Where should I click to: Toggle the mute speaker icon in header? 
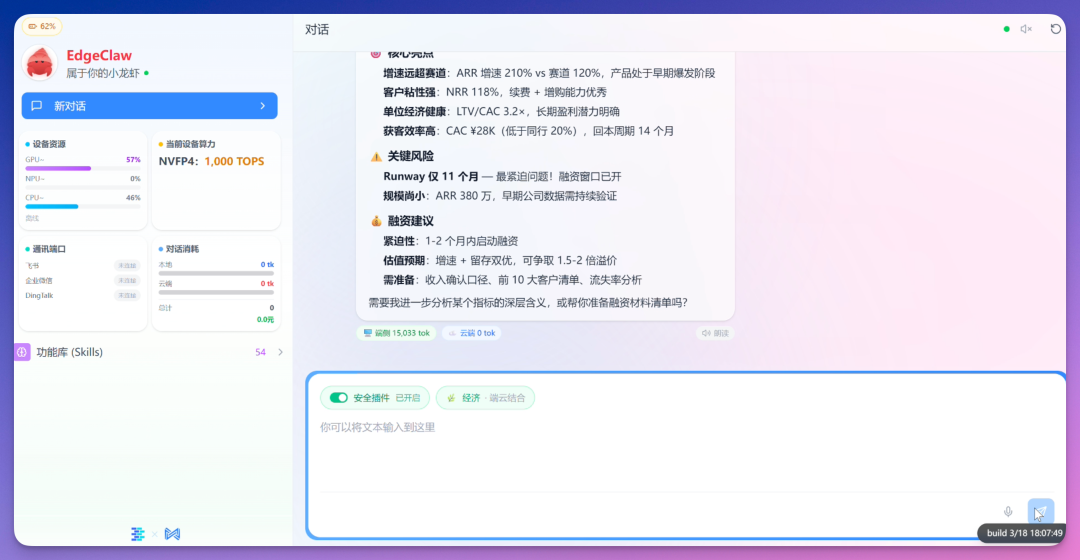[1026, 29]
